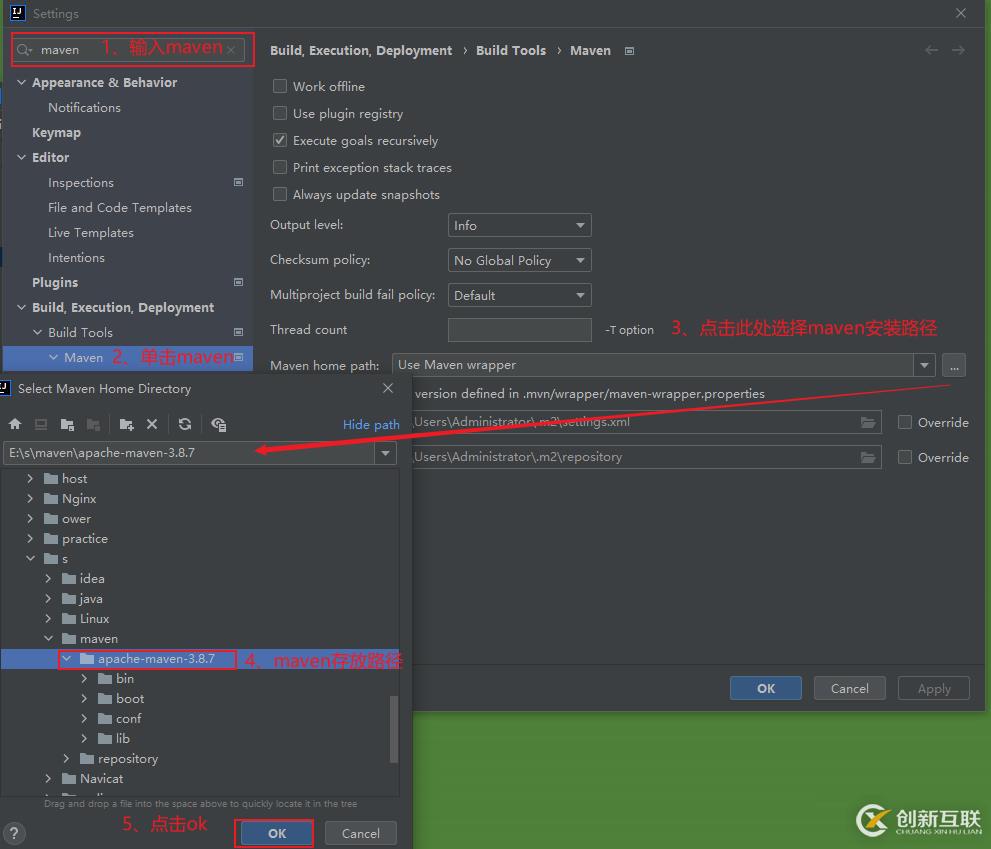Screen dimensions: 991x849
Task: Open the path history dropdown in file chooser
Action: (386, 453)
